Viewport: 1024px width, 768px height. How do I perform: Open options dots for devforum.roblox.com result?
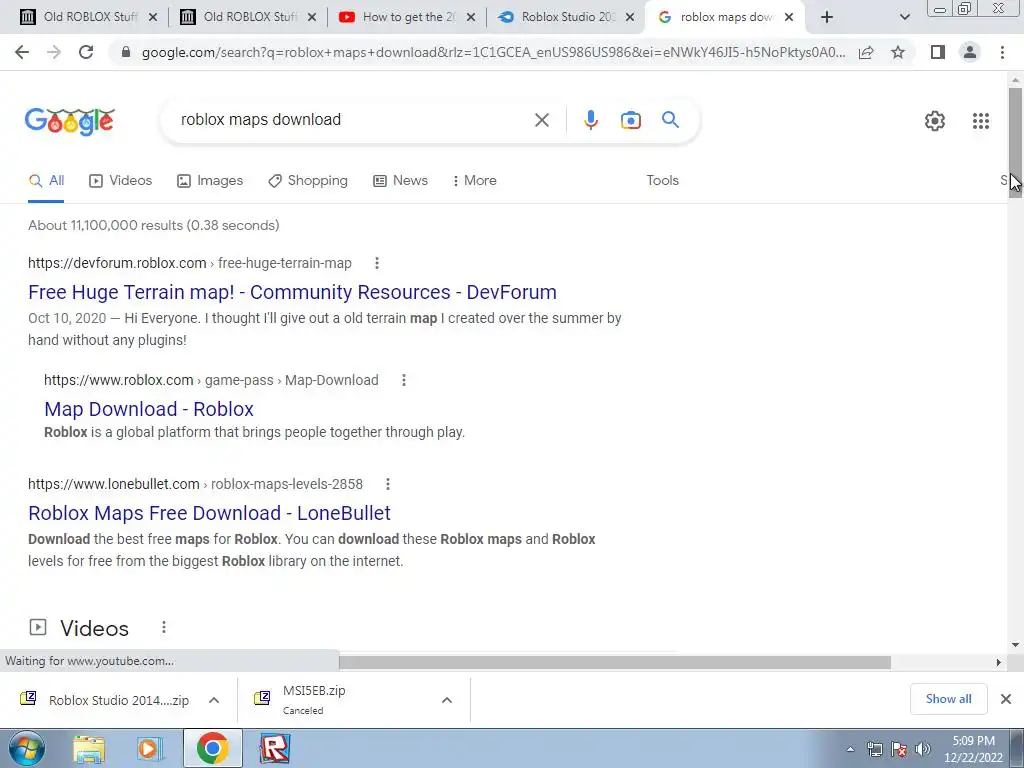[377, 263]
